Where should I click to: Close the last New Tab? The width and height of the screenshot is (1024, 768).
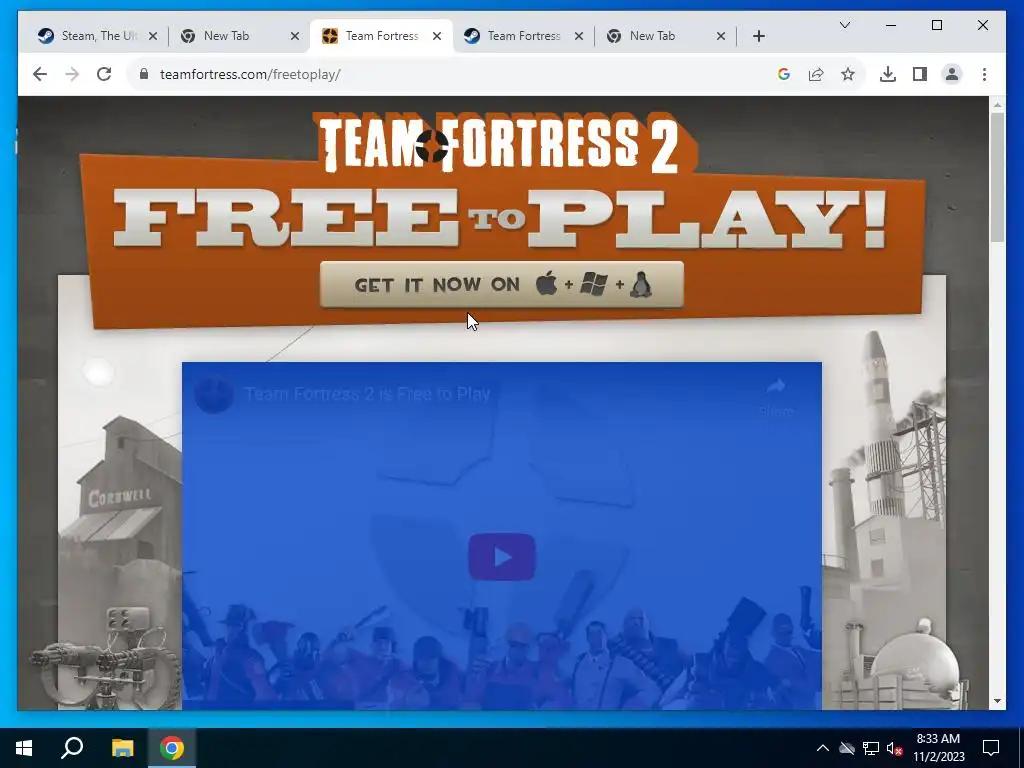pyautogui.click(x=721, y=36)
